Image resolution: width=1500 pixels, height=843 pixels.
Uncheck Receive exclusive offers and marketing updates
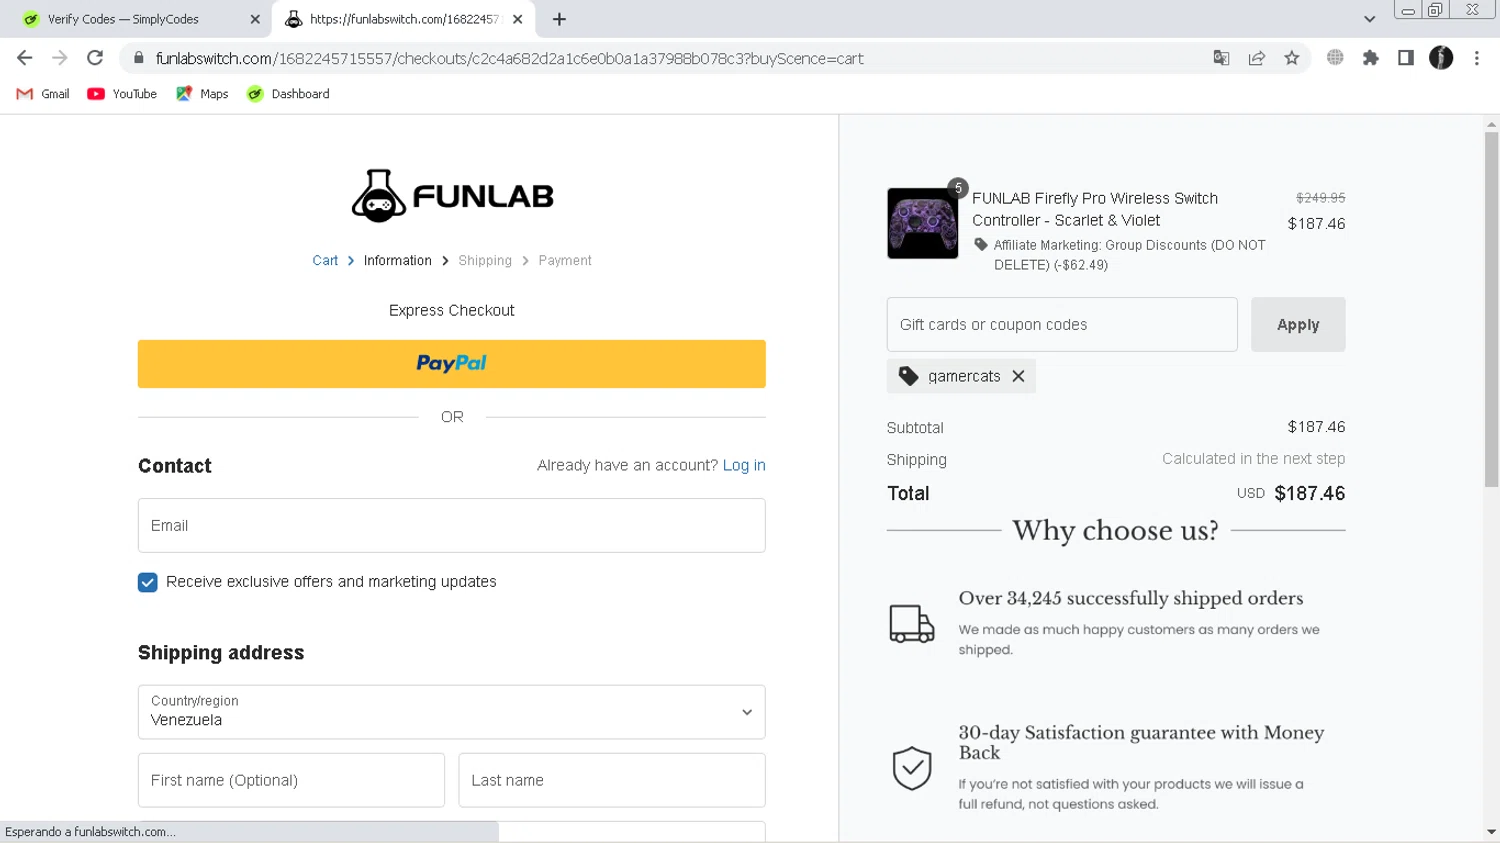(x=148, y=582)
